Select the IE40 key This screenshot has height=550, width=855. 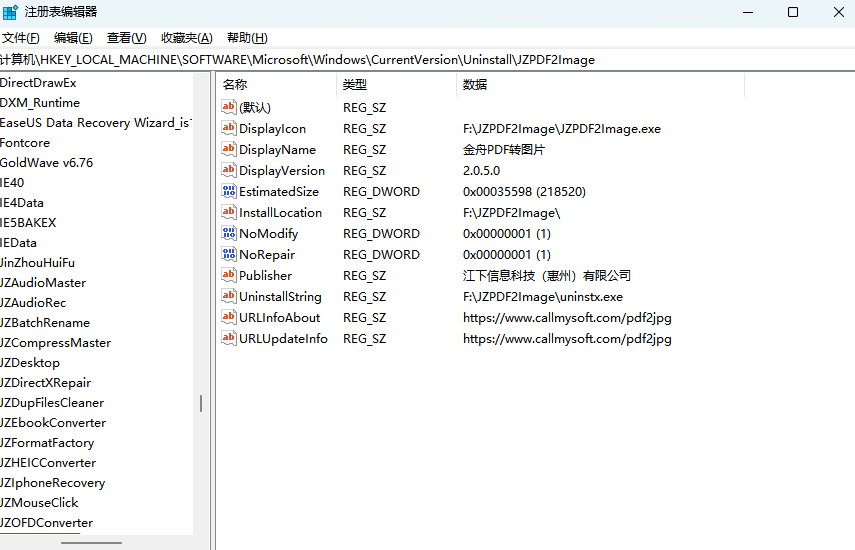tap(12, 183)
